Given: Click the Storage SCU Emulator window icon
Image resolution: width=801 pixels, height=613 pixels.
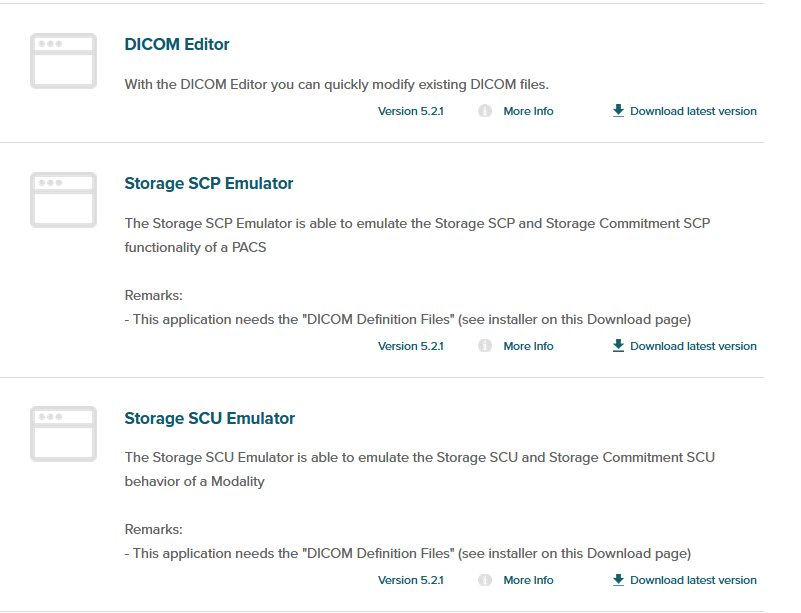Looking at the screenshot, I should tap(64, 434).
